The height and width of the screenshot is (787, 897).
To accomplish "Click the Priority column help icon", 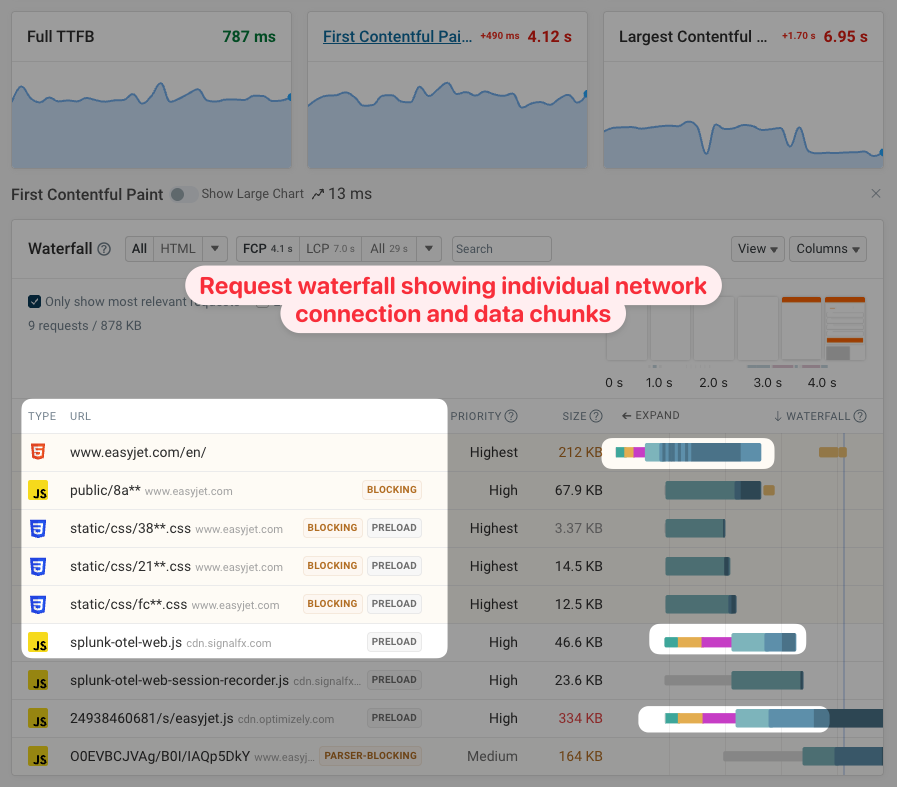I will 511,416.
